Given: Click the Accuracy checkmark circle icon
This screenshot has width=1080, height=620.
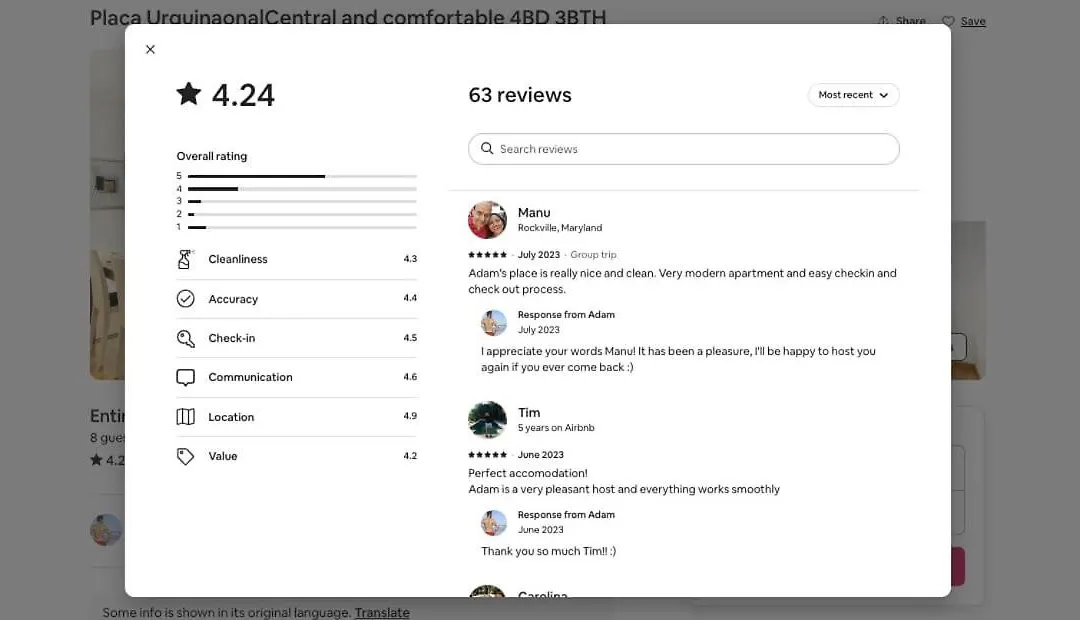Looking at the screenshot, I should coord(185,298).
